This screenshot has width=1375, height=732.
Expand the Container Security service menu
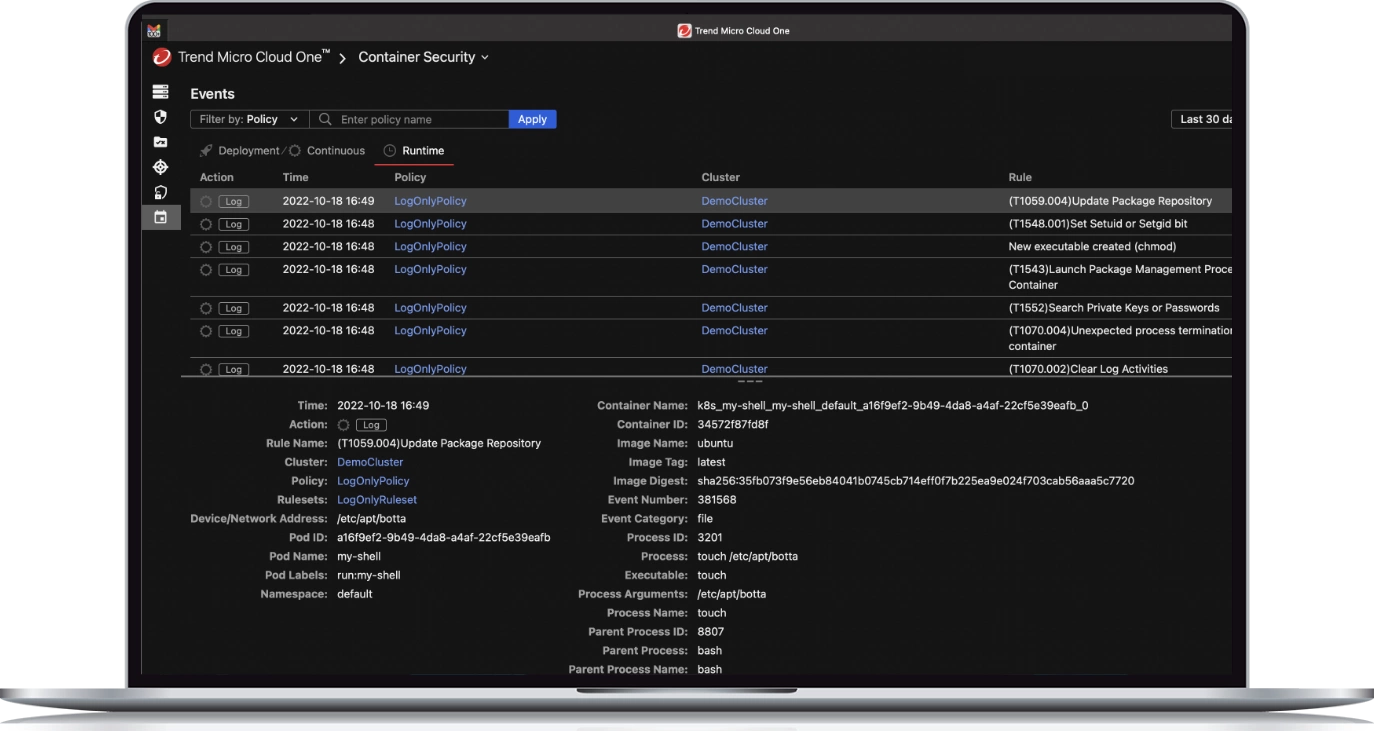(424, 57)
